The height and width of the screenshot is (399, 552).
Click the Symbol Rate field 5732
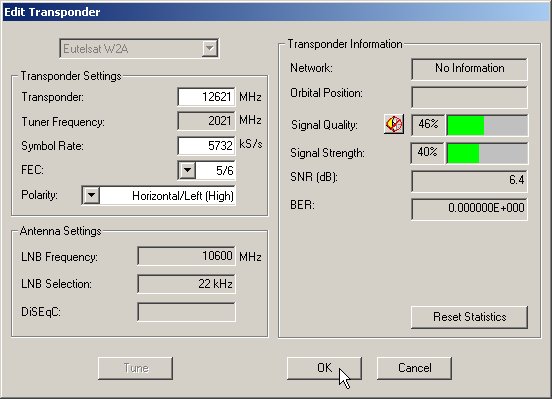point(206,145)
